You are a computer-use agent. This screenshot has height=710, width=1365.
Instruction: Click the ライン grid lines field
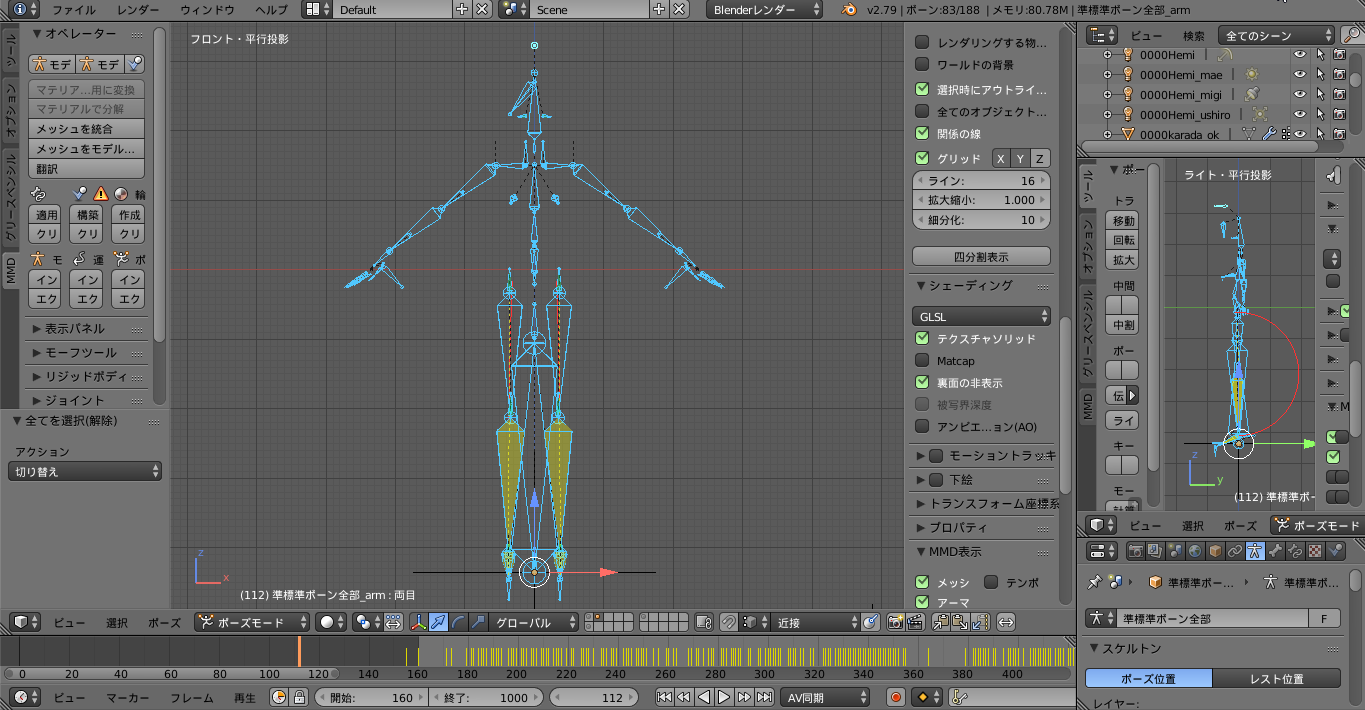[x=981, y=181]
